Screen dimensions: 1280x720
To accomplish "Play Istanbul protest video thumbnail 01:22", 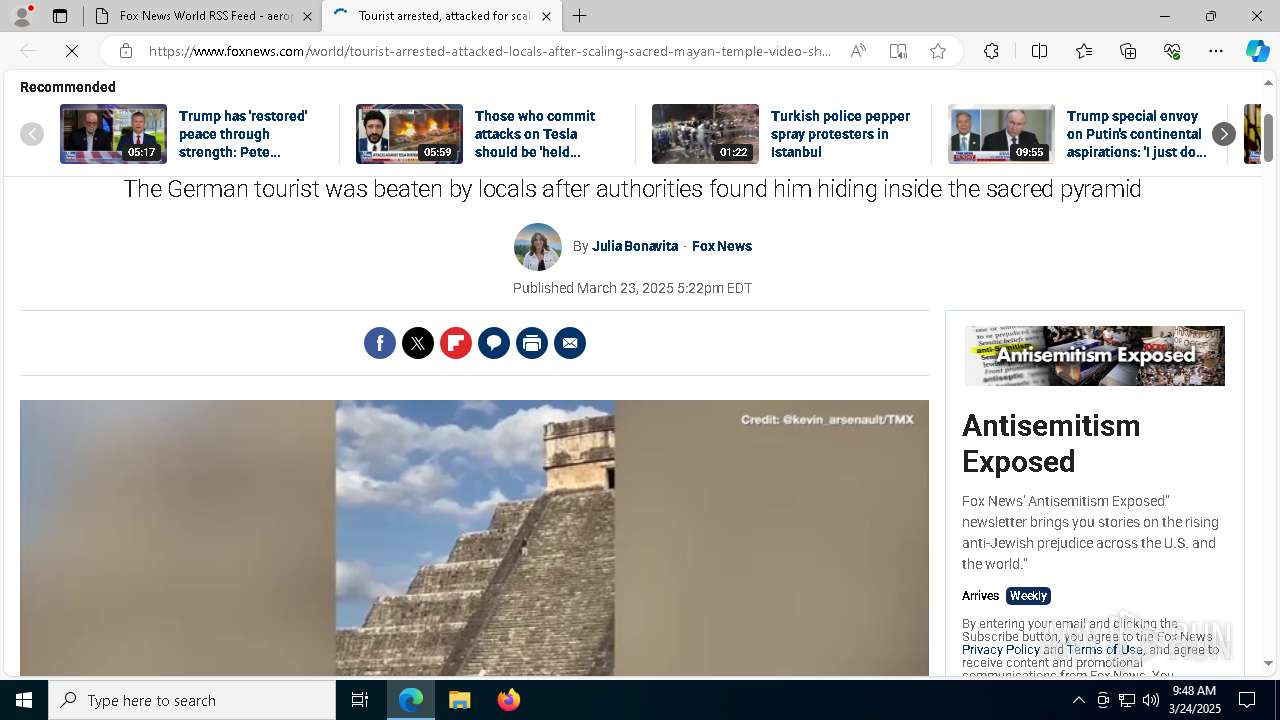I will [x=705, y=134].
